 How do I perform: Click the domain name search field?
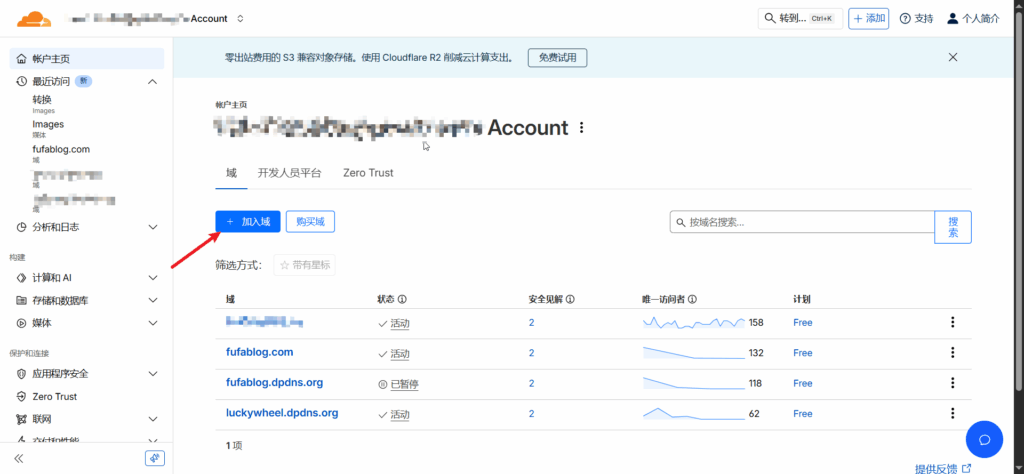tap(802, 222)
